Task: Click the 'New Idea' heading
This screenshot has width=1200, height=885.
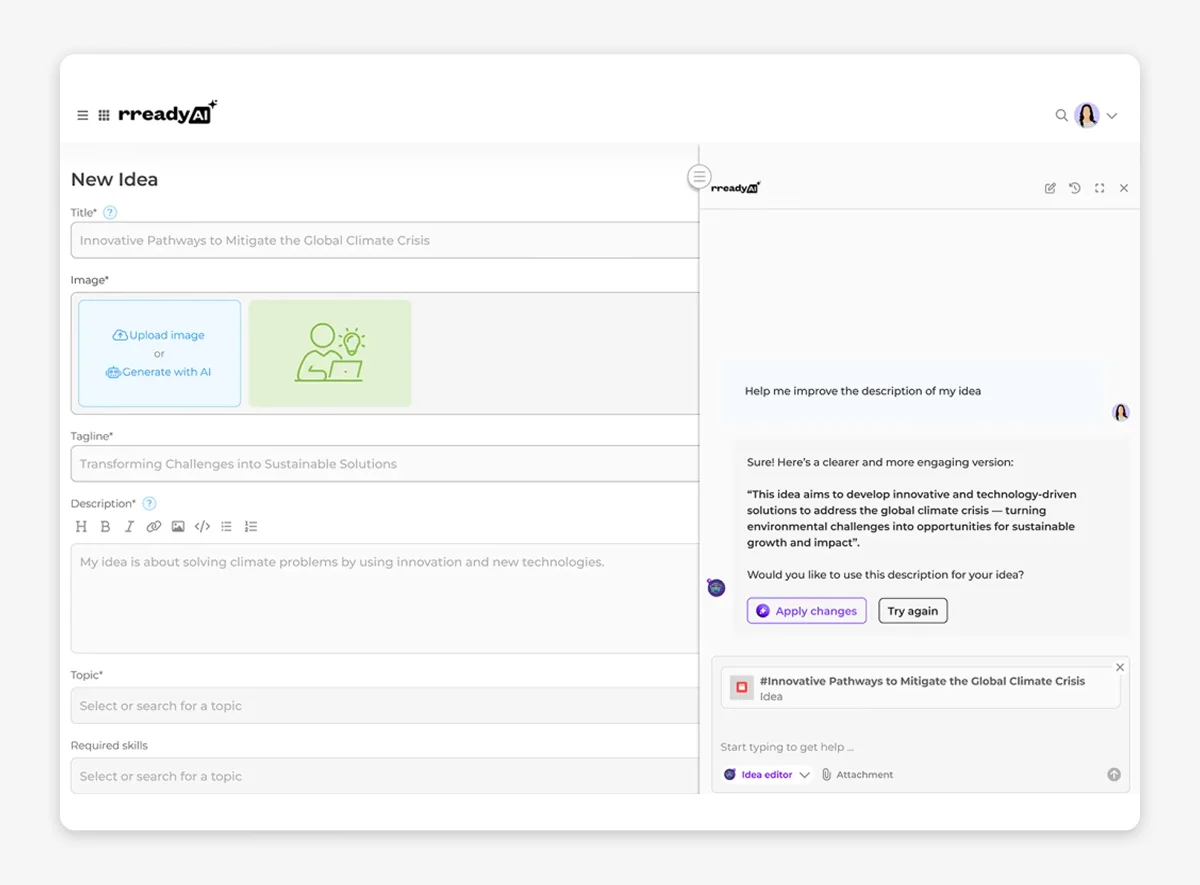Action: [114, 180]
